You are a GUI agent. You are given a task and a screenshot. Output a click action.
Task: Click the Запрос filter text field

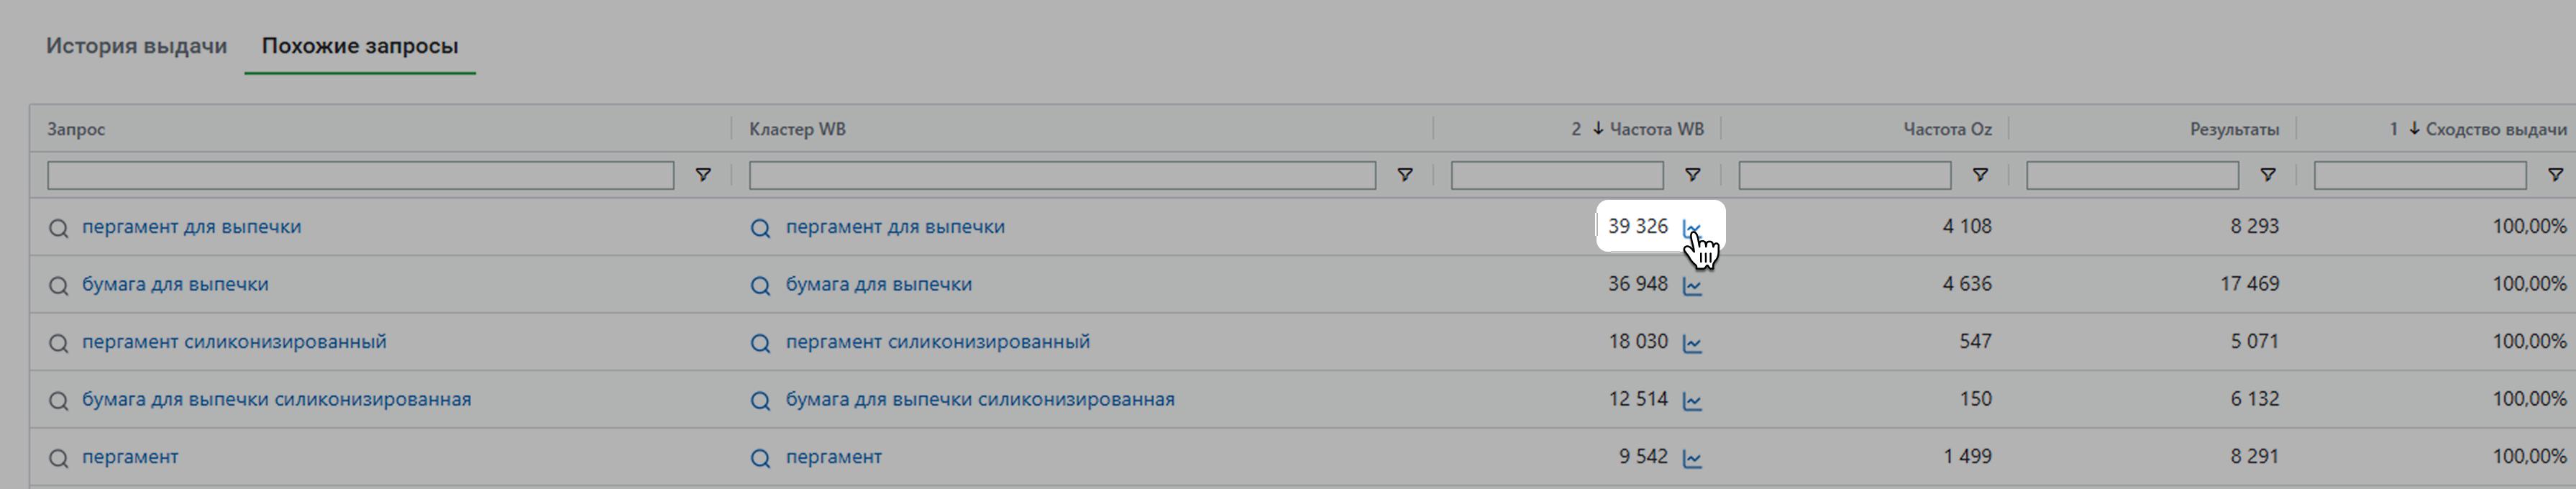click(x=360, y=175)
